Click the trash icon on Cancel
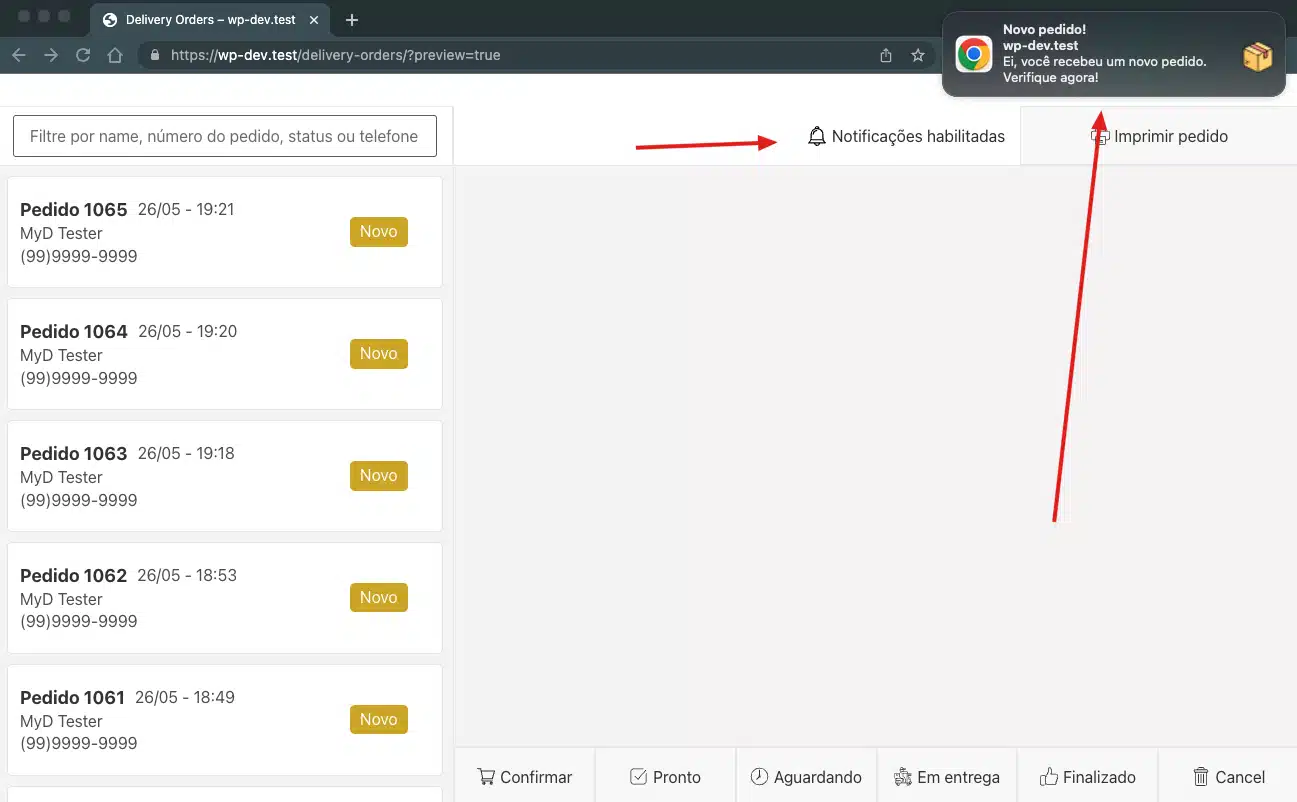 point(1201,777)
